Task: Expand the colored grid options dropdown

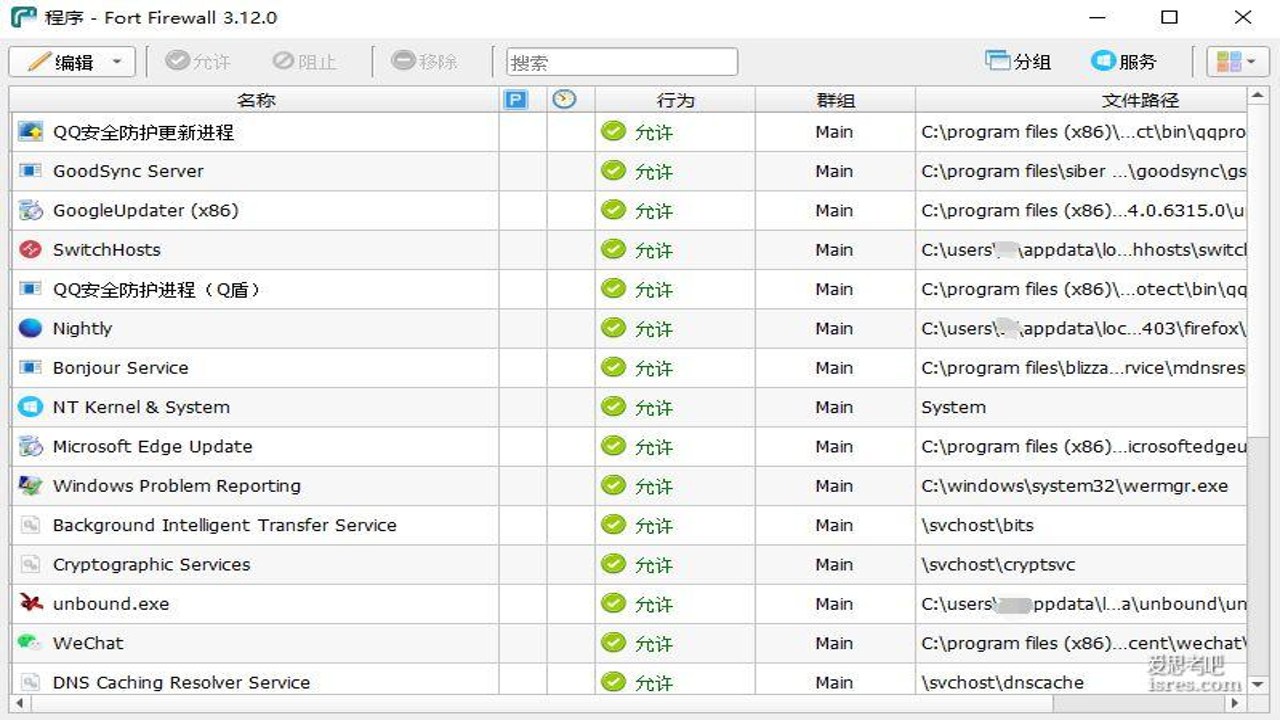Action: click(x=1237, y=62)
